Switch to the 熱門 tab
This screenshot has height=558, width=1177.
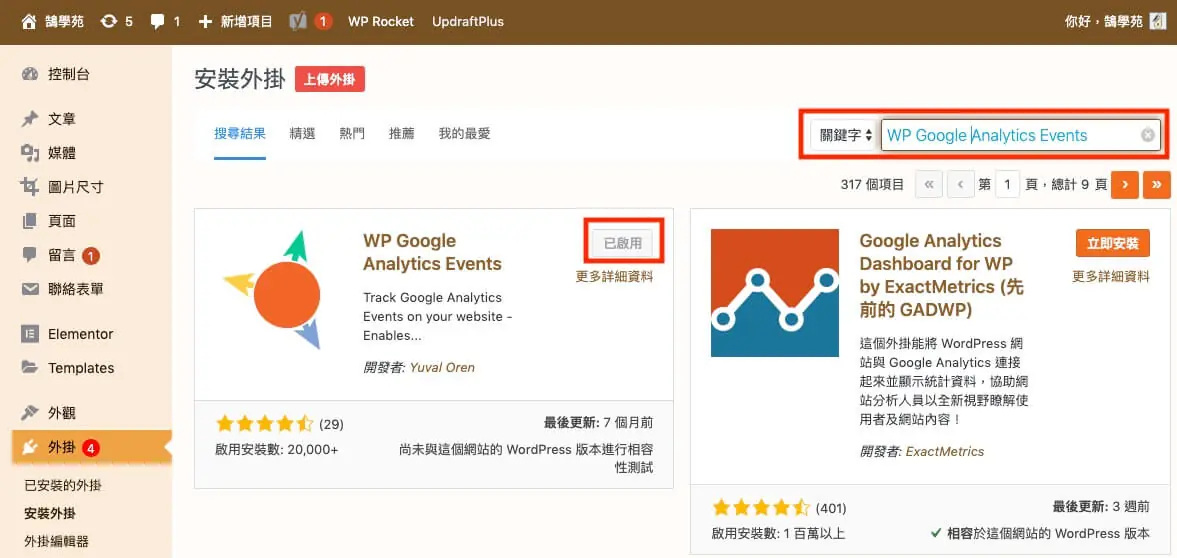point(352,134)
